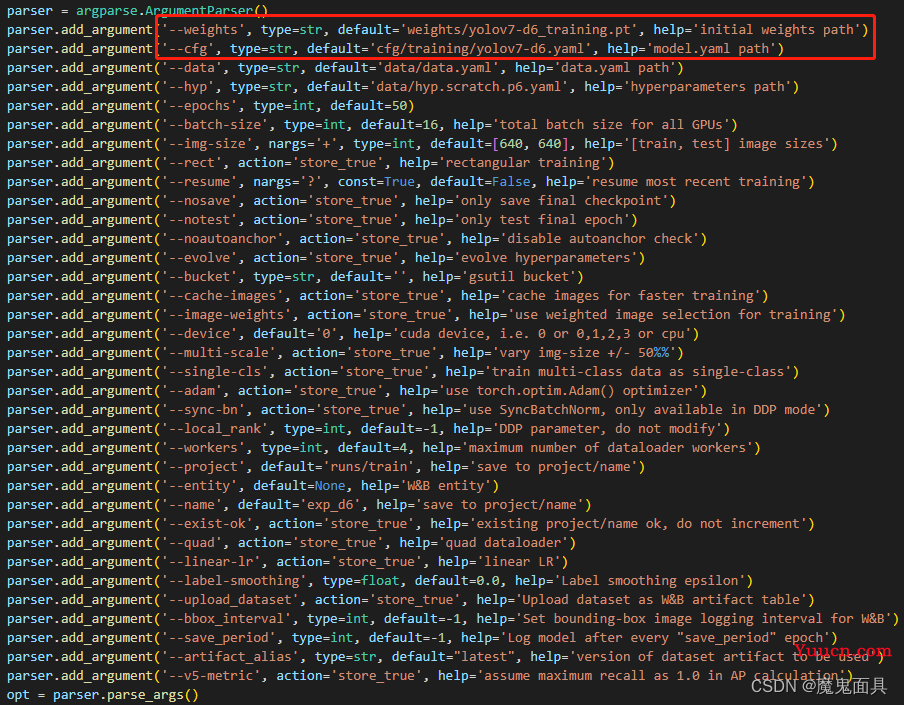Click 'maximum number of dataloader workers' help

(607, 448)
